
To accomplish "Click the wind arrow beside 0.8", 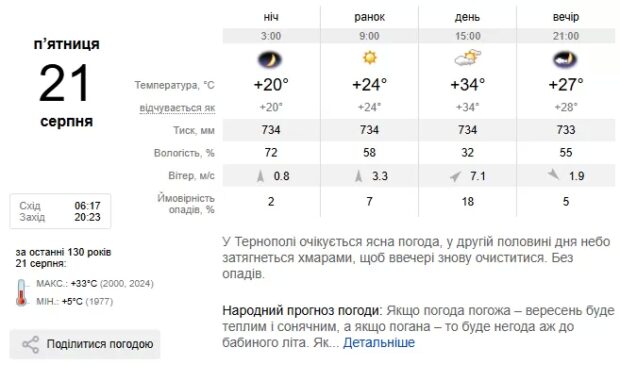I will point(260,176).
